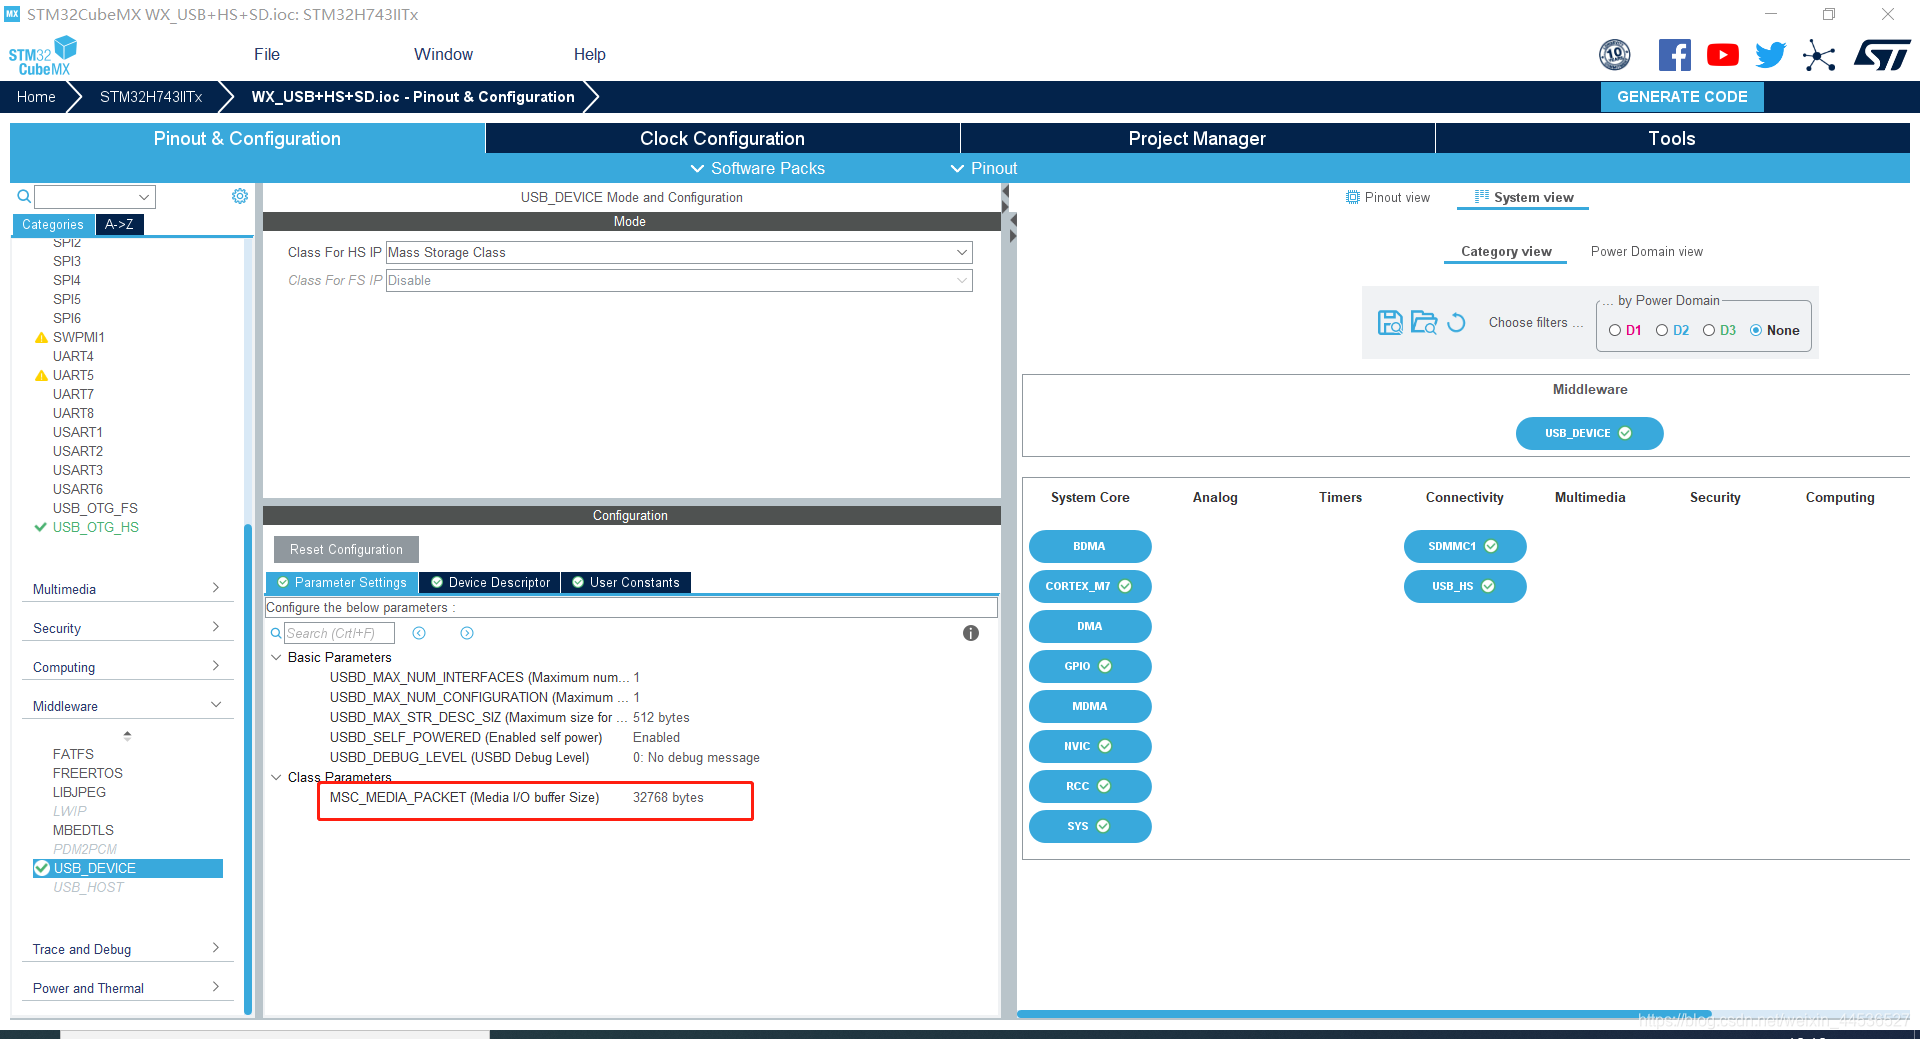Screen dimensions: 1920x1039
Task: Open the Help menu
Action: [x=590, y=55]
